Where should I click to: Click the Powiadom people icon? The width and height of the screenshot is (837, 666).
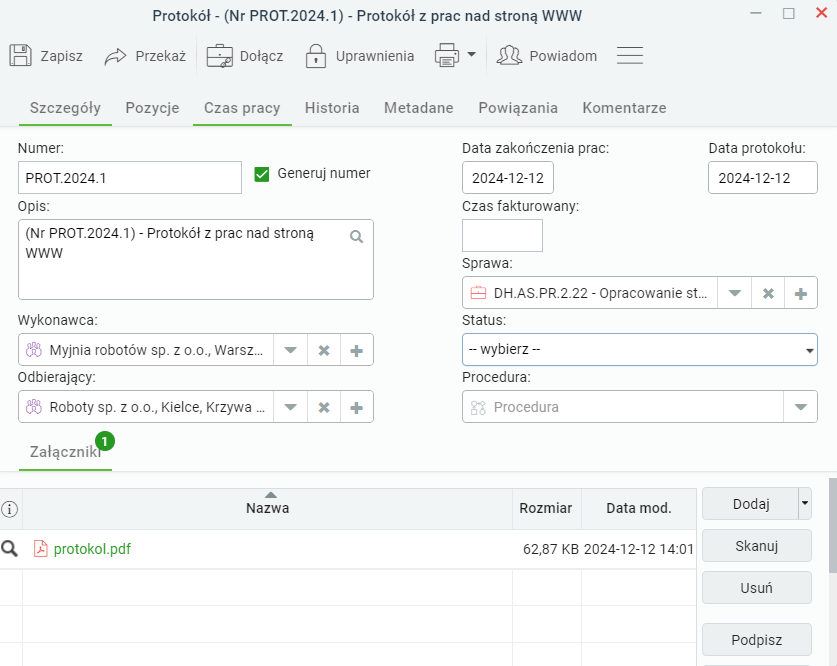click(509, 56)
